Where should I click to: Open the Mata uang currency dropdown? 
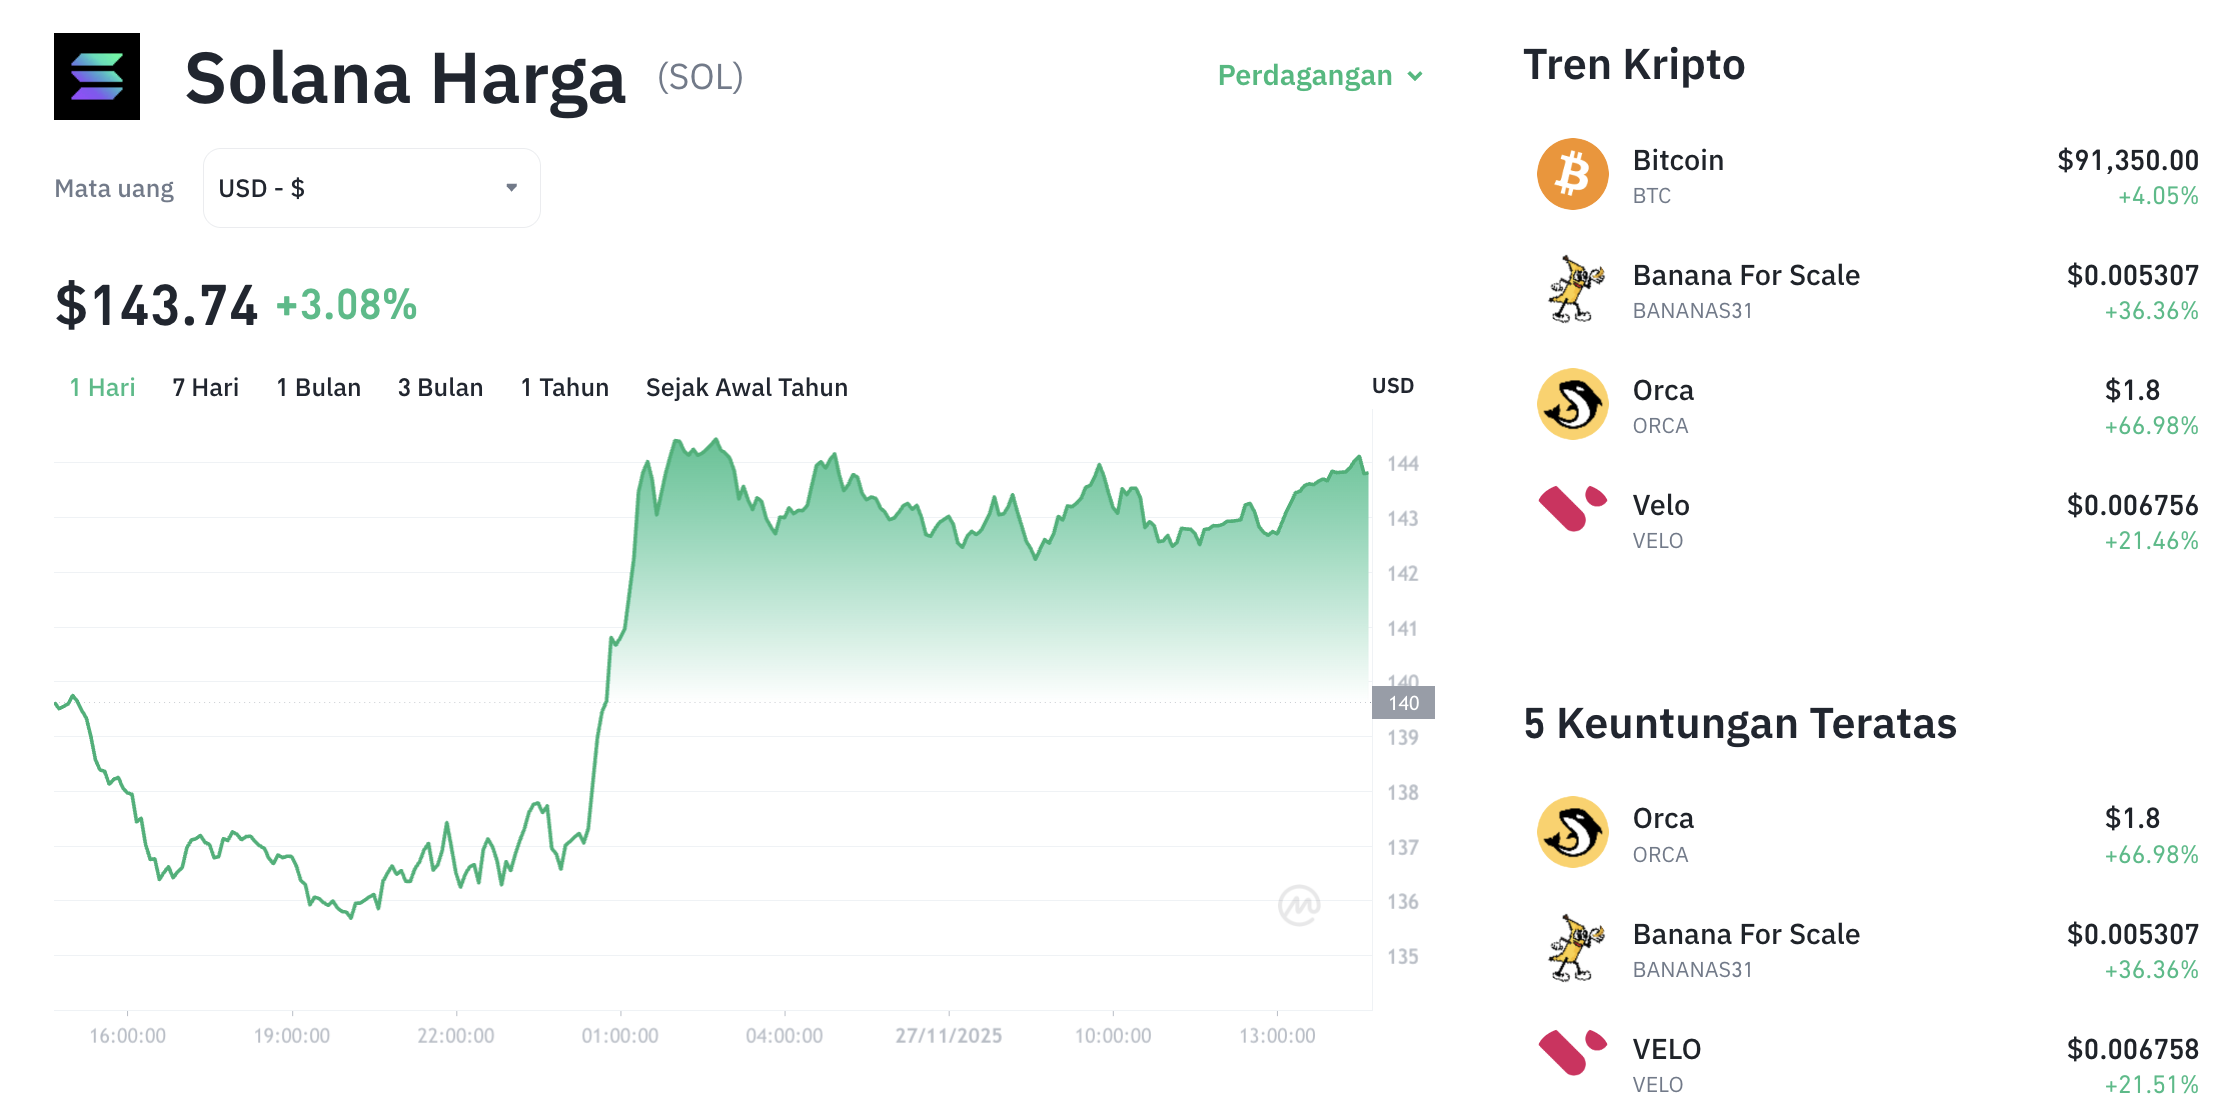click(371, 187)
